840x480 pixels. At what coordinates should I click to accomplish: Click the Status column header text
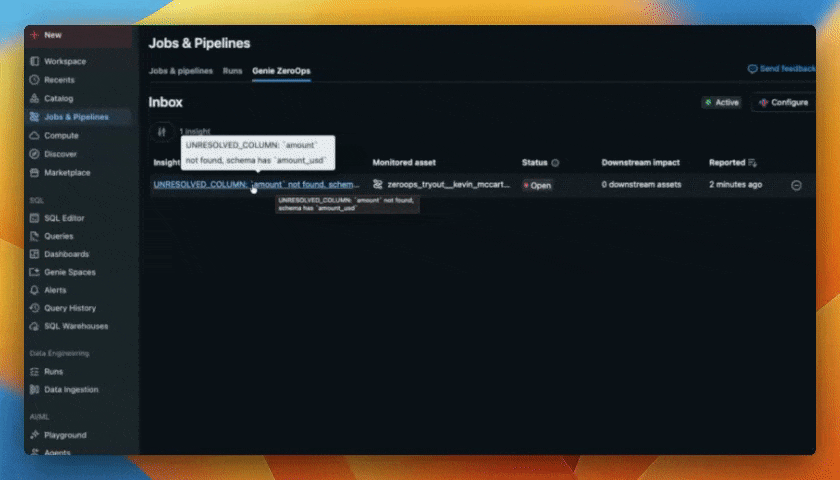[535, 163]
